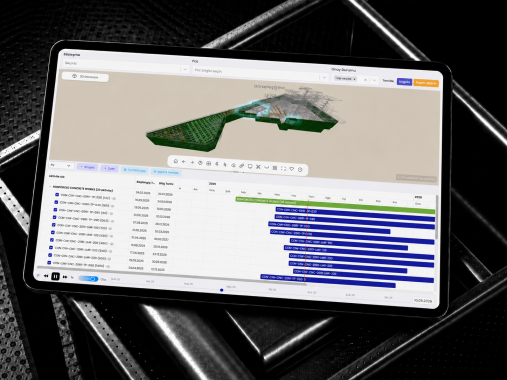Image resolution: width=507 pixels, height=380 pixels.
Task: Click the Gantt chart vertical scrollbar
Action: click(436, 217)
